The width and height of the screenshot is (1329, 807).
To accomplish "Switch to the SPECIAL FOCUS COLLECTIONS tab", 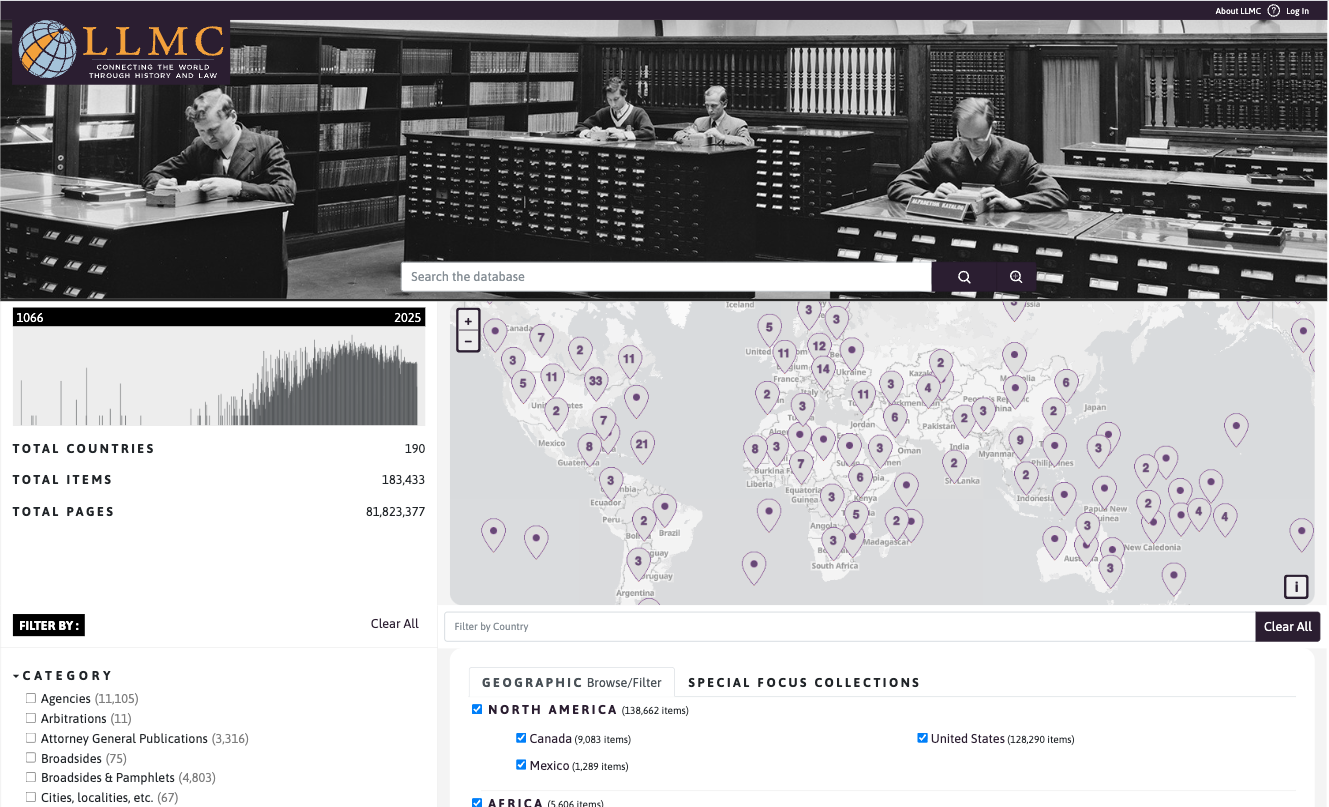I will click(804, 682).
